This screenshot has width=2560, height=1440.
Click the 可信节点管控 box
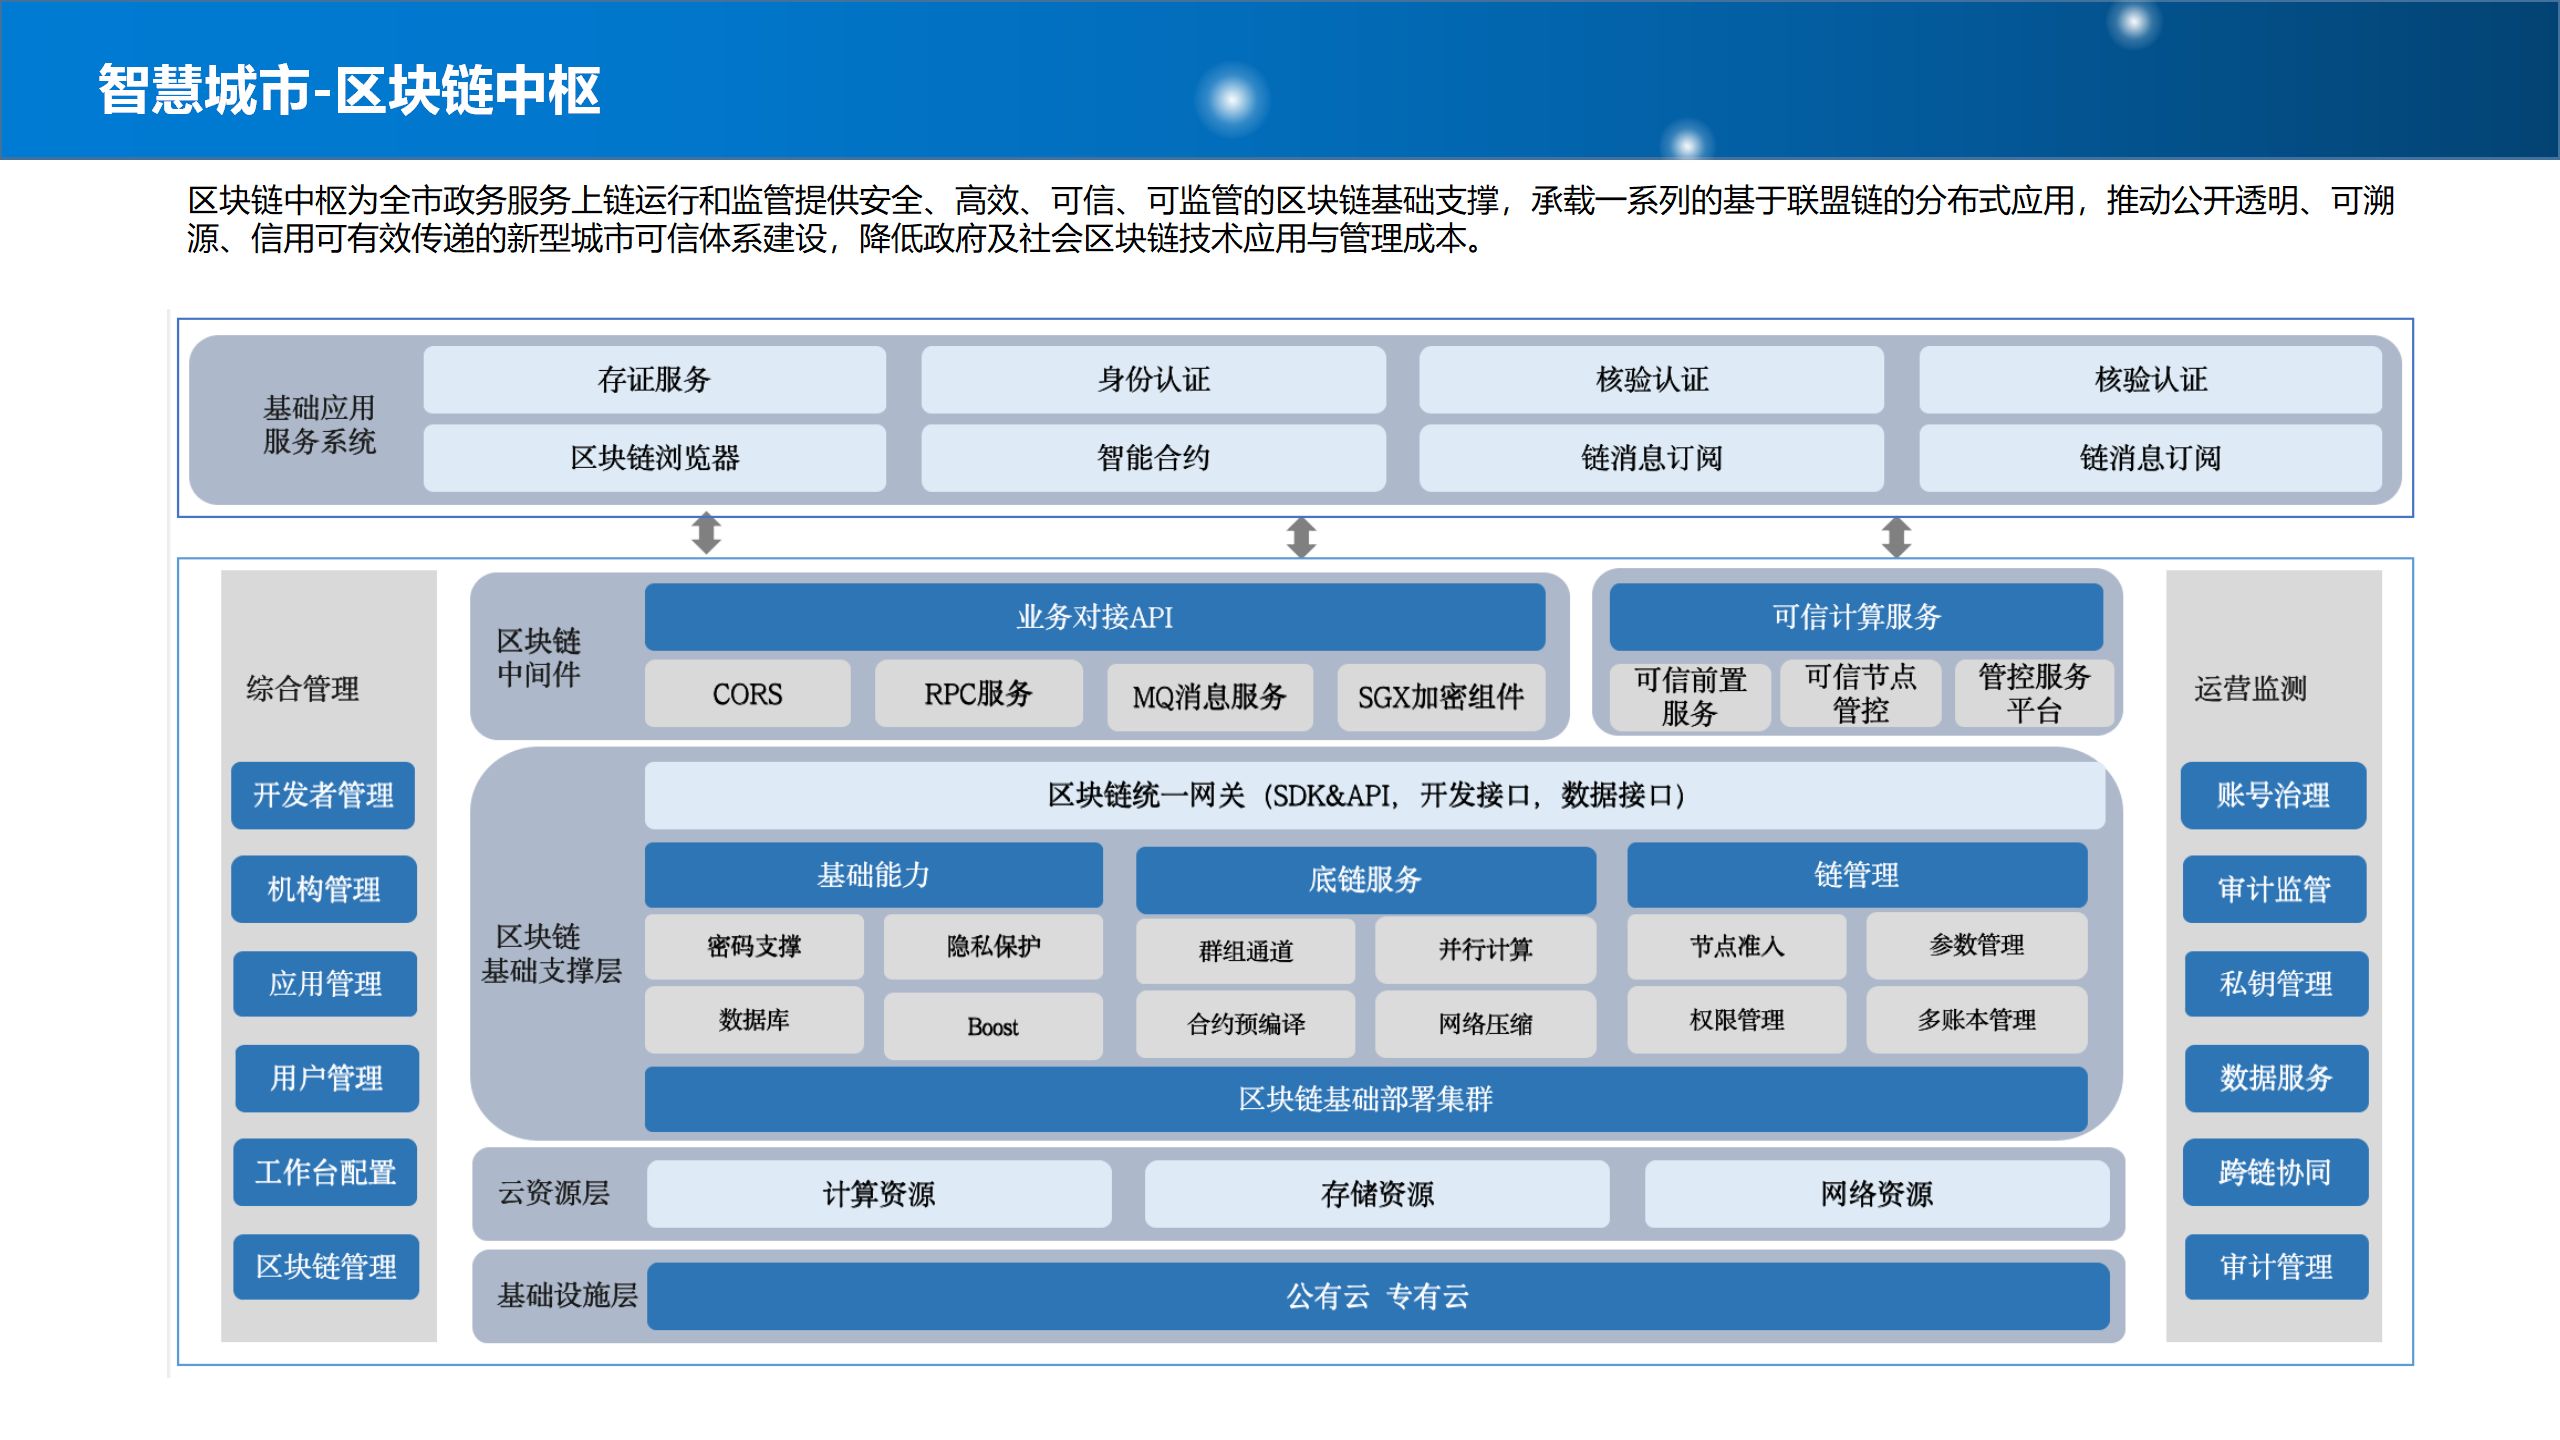pos(1861,693)
